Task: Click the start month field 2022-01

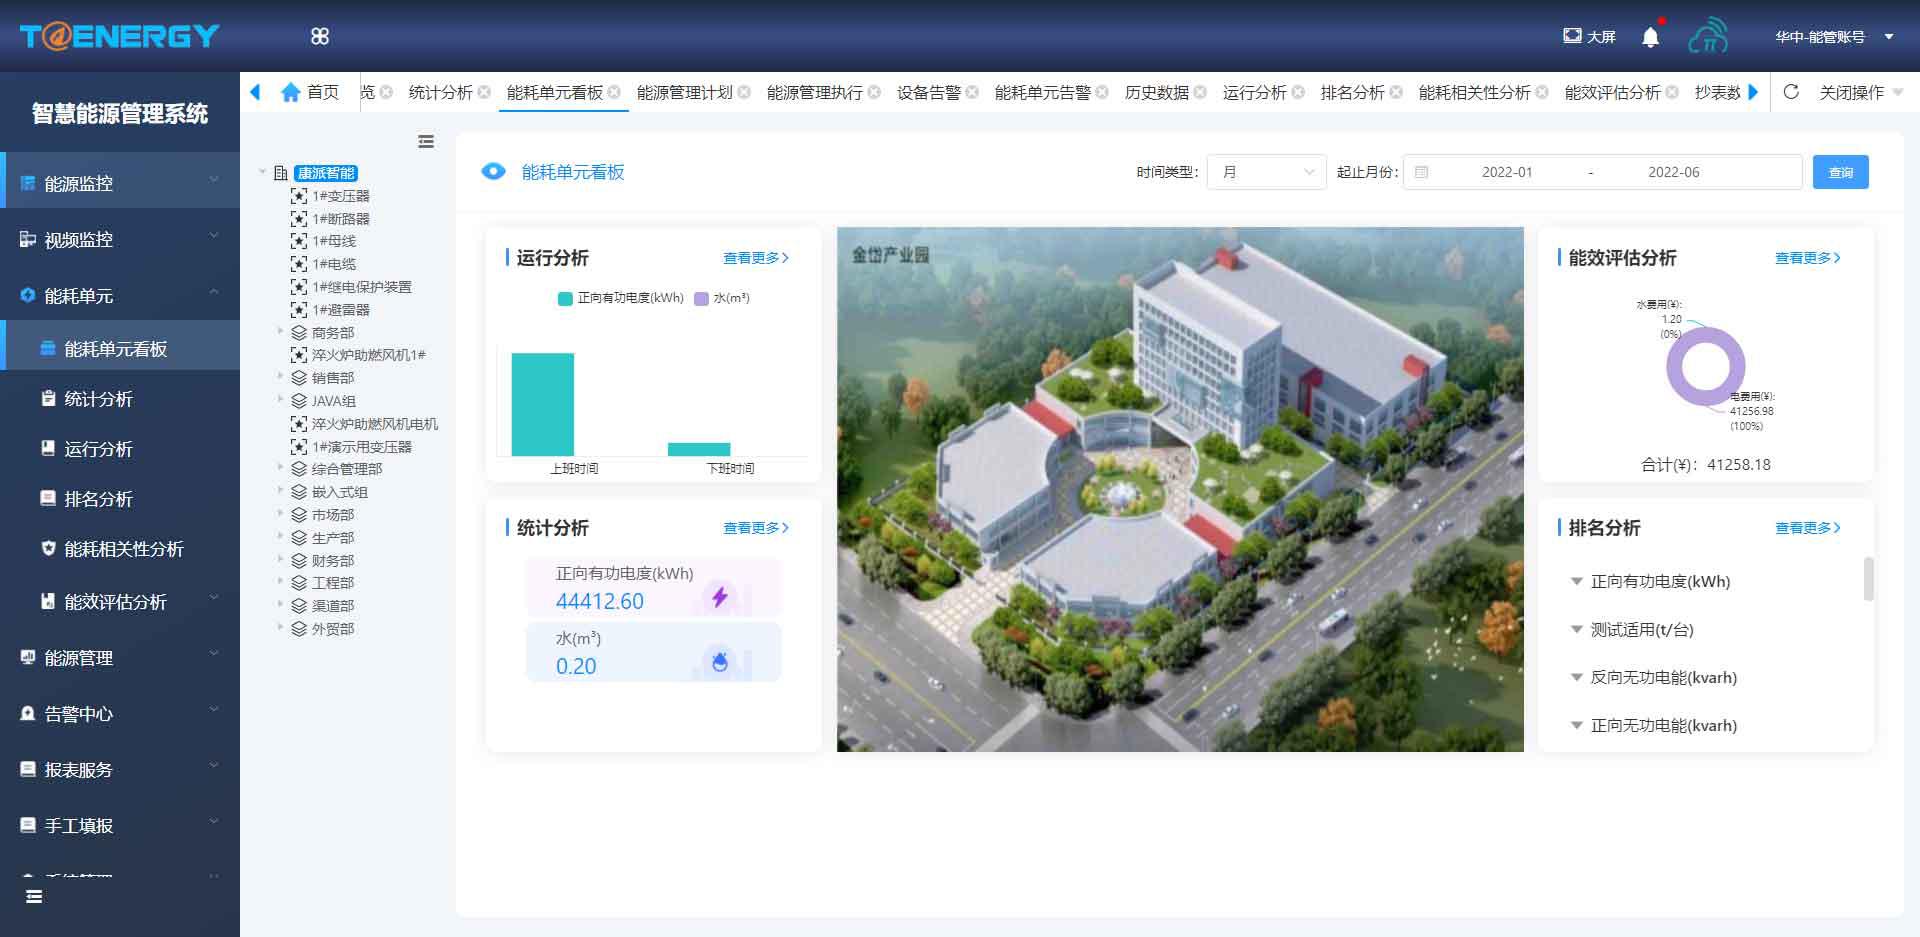Action: [1506, 172]
